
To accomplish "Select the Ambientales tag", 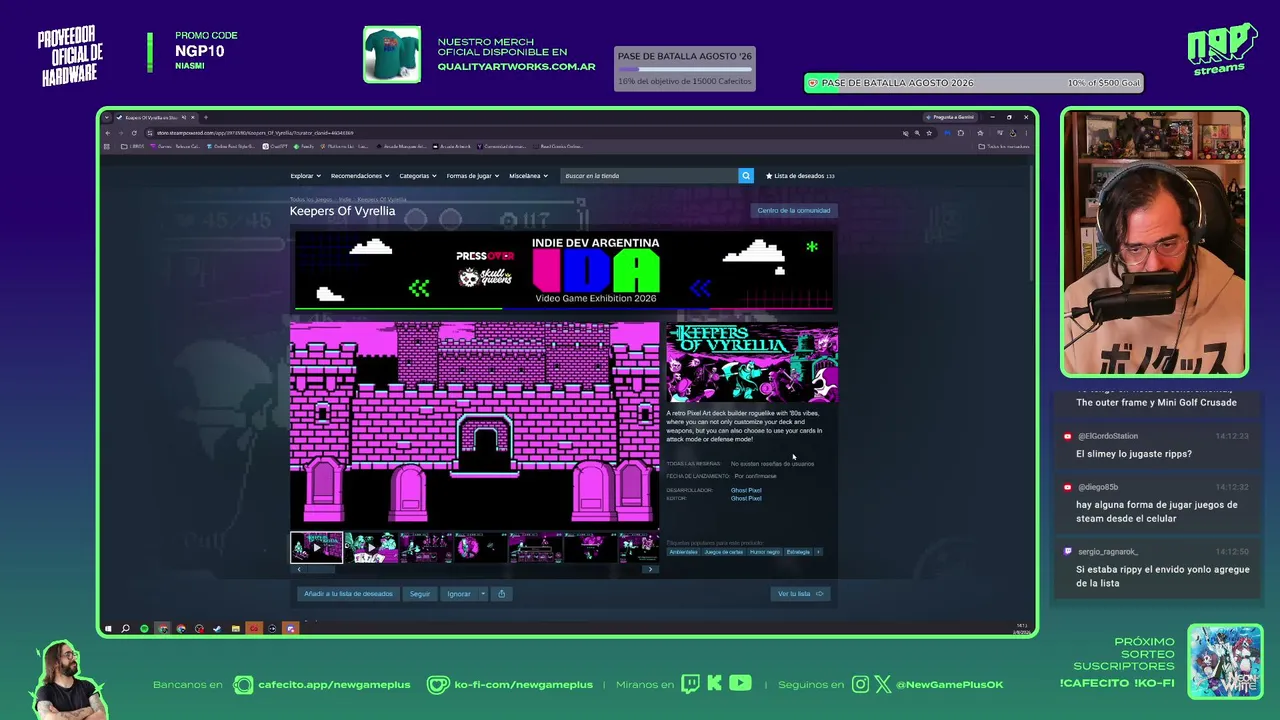I will [684, 552].
